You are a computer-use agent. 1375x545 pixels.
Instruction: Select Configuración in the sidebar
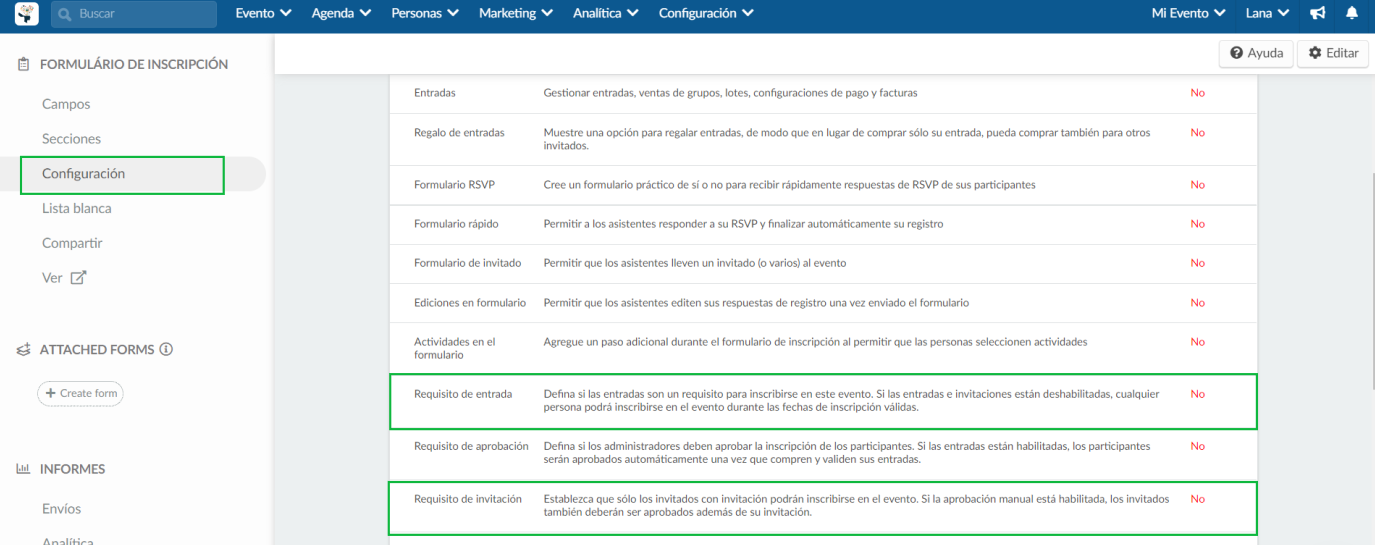click(83, 174)
